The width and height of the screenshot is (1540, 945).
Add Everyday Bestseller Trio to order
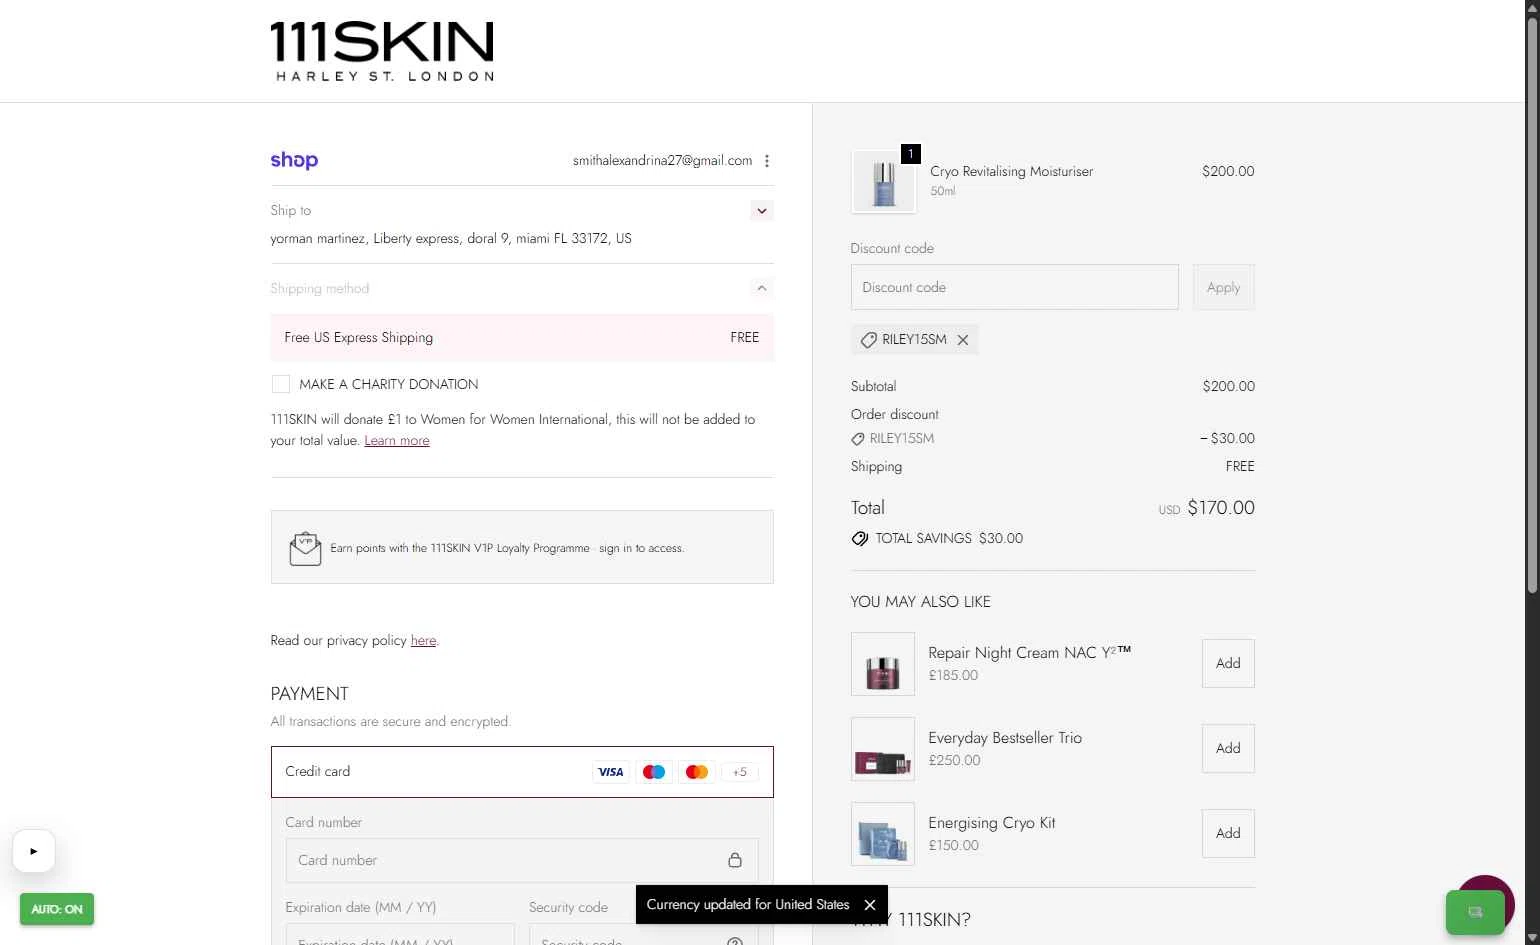tap(1228, 749)
